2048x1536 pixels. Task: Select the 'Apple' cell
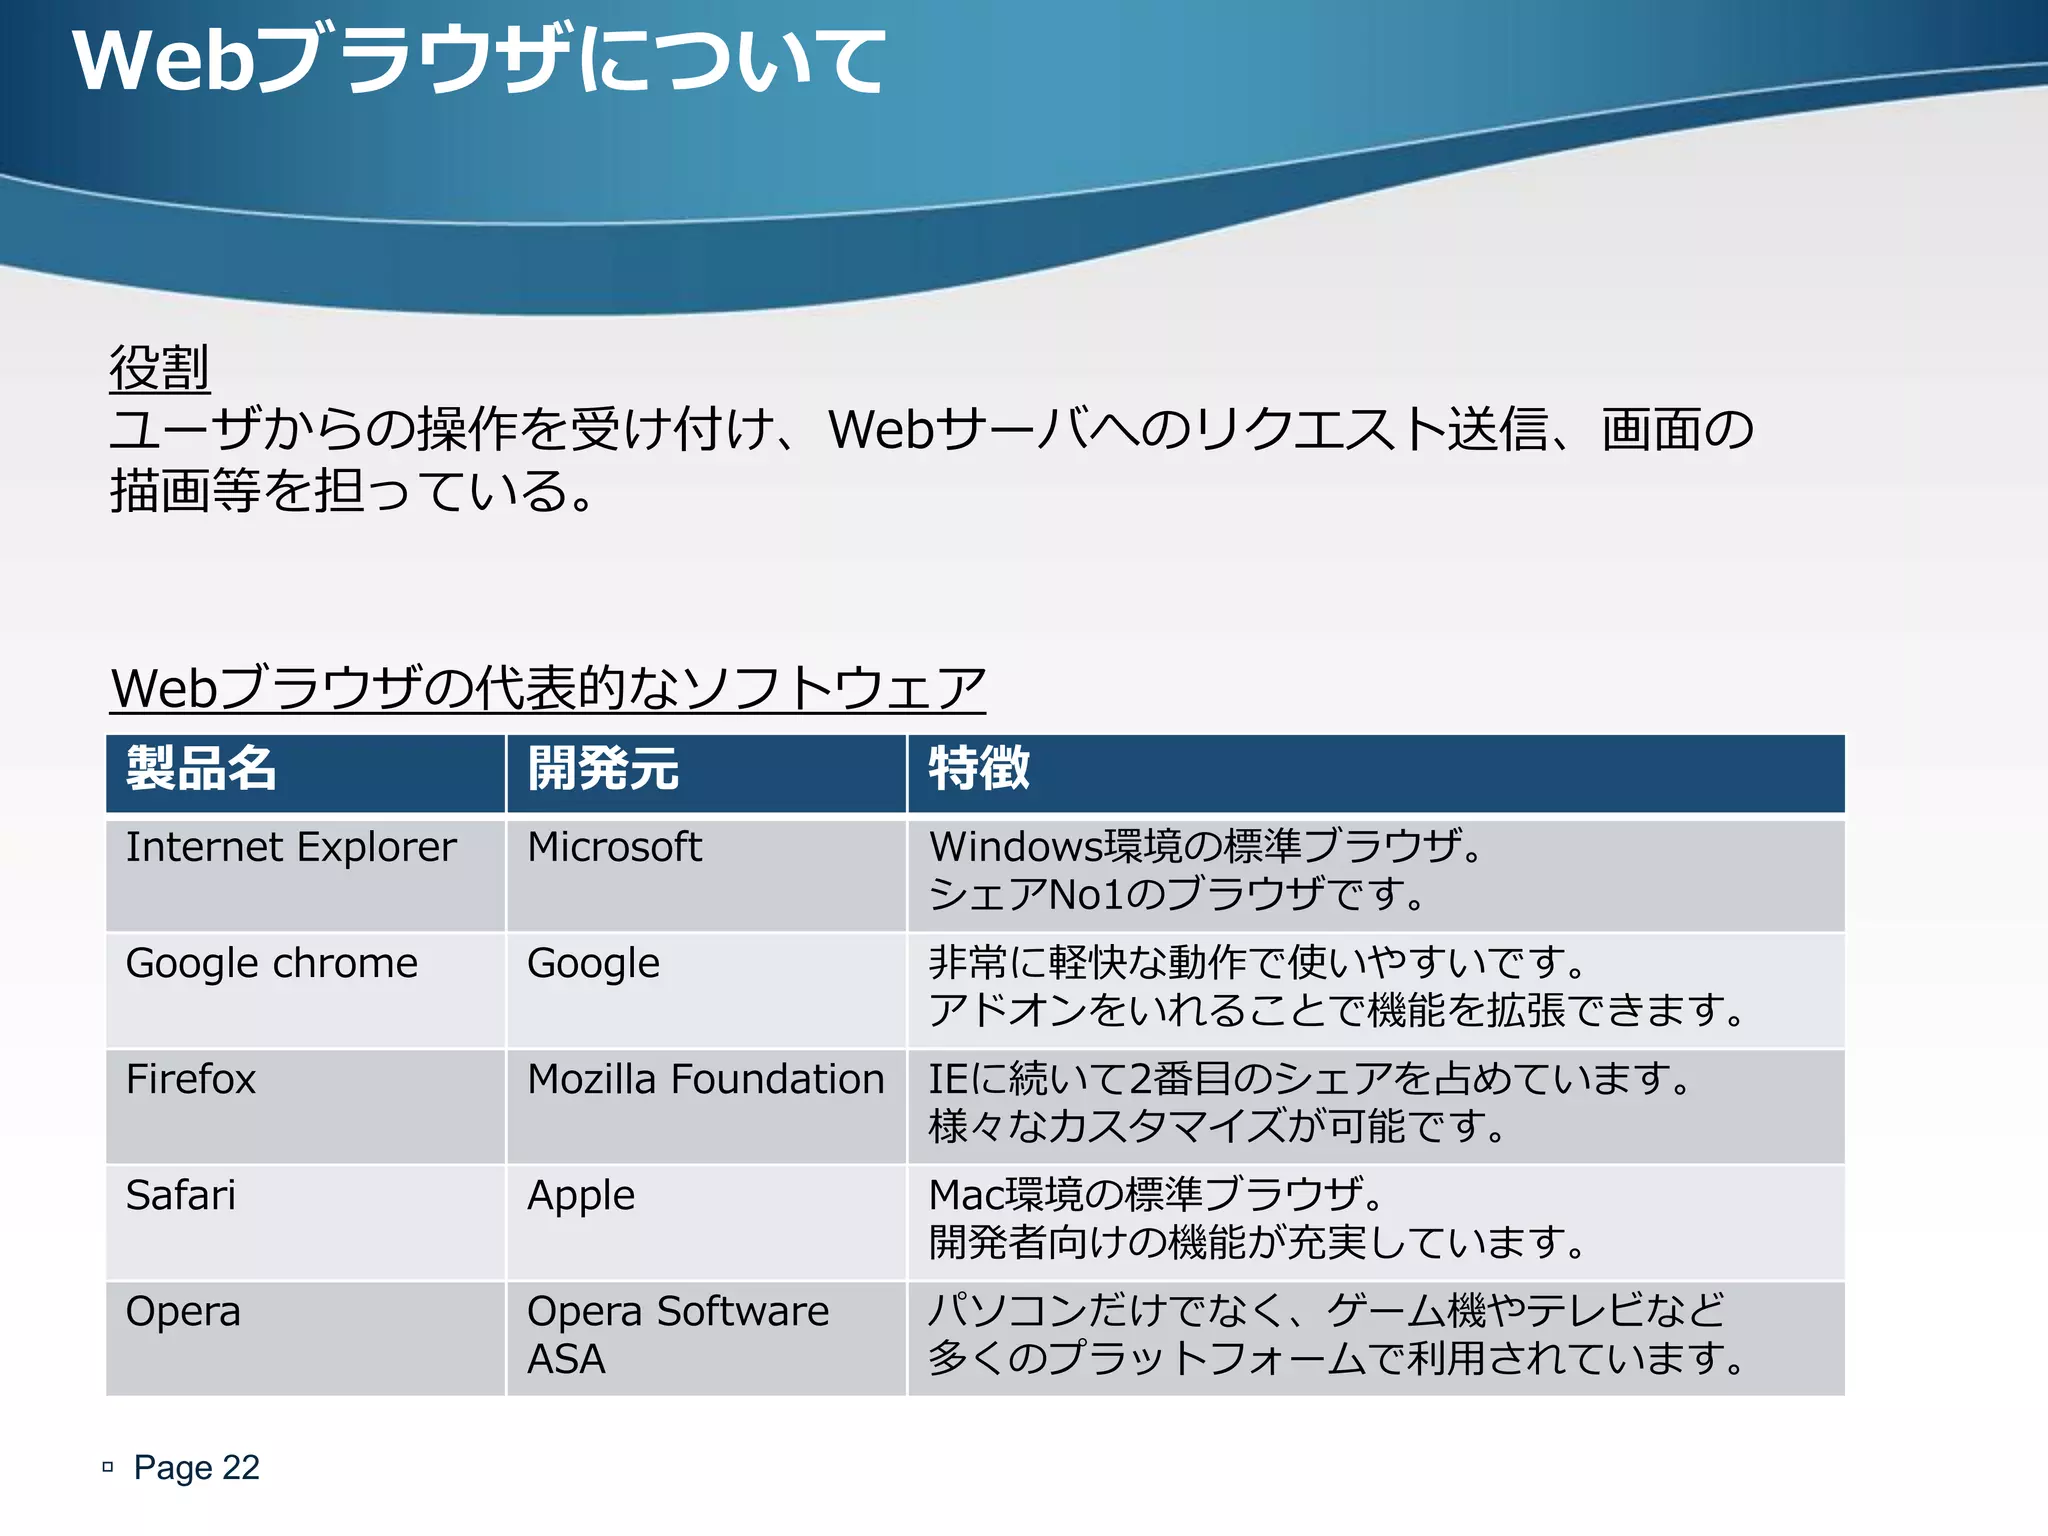[x=706, y=1223]
